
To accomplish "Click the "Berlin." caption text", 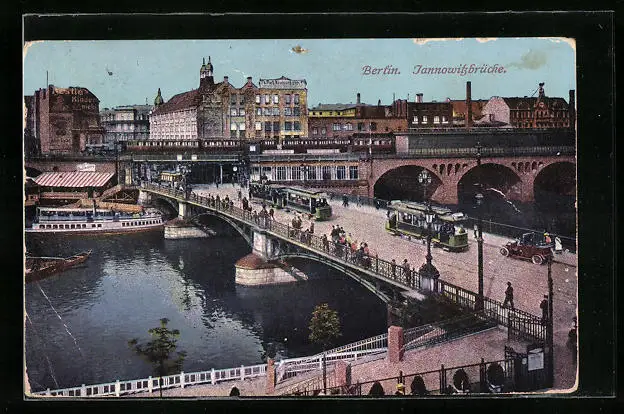I will (x=380, y=70).
